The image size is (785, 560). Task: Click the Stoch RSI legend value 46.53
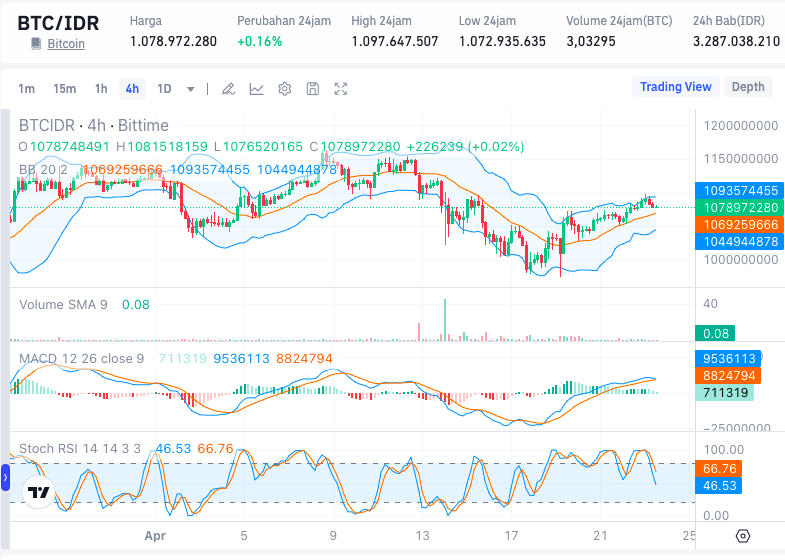(x=173, y=448)
